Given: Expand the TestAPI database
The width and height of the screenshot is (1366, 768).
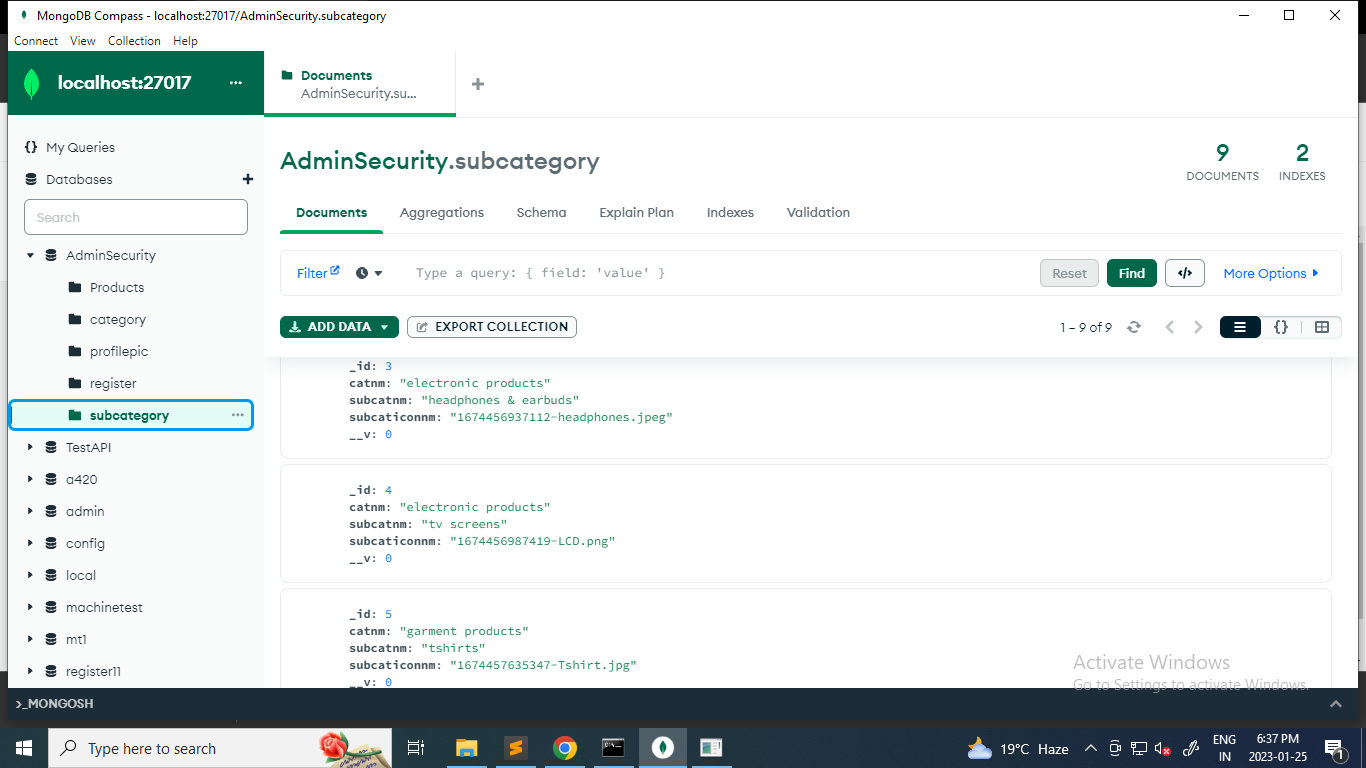Looking at the screenshot, I should (x=30, y=447).
